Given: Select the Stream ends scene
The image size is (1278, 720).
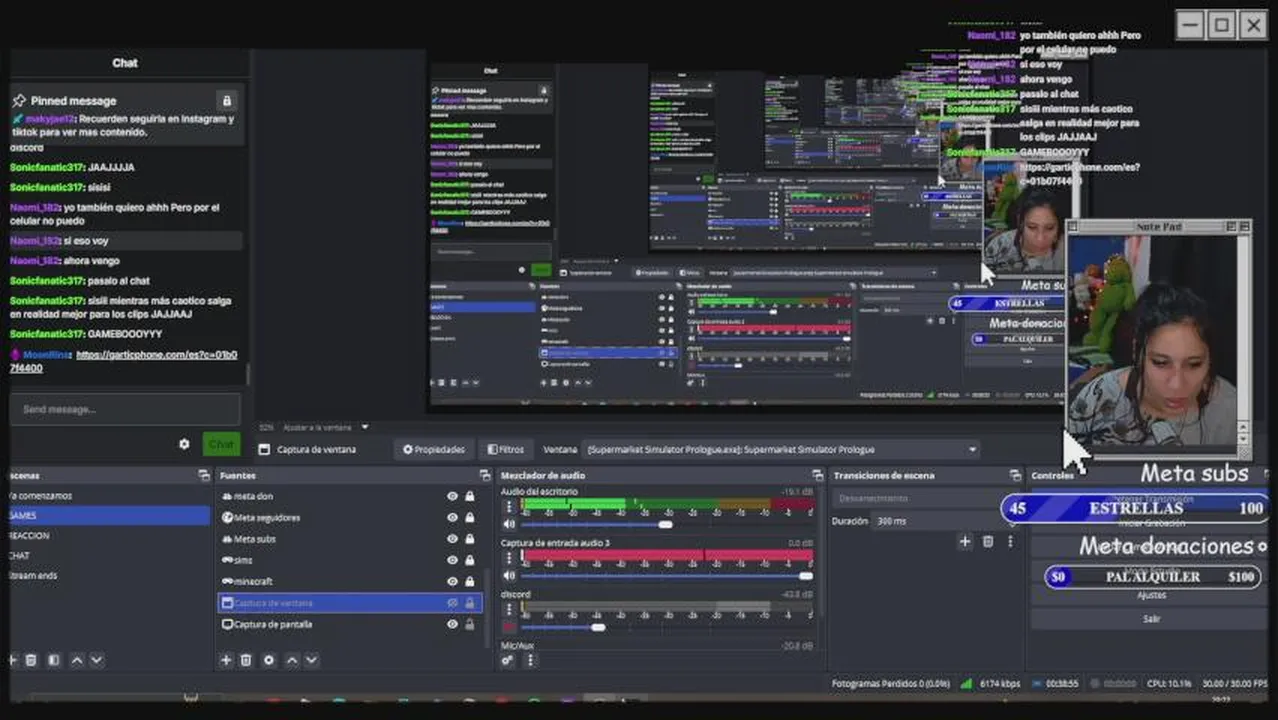Looking at the screenshot, I should coord(108,576).
